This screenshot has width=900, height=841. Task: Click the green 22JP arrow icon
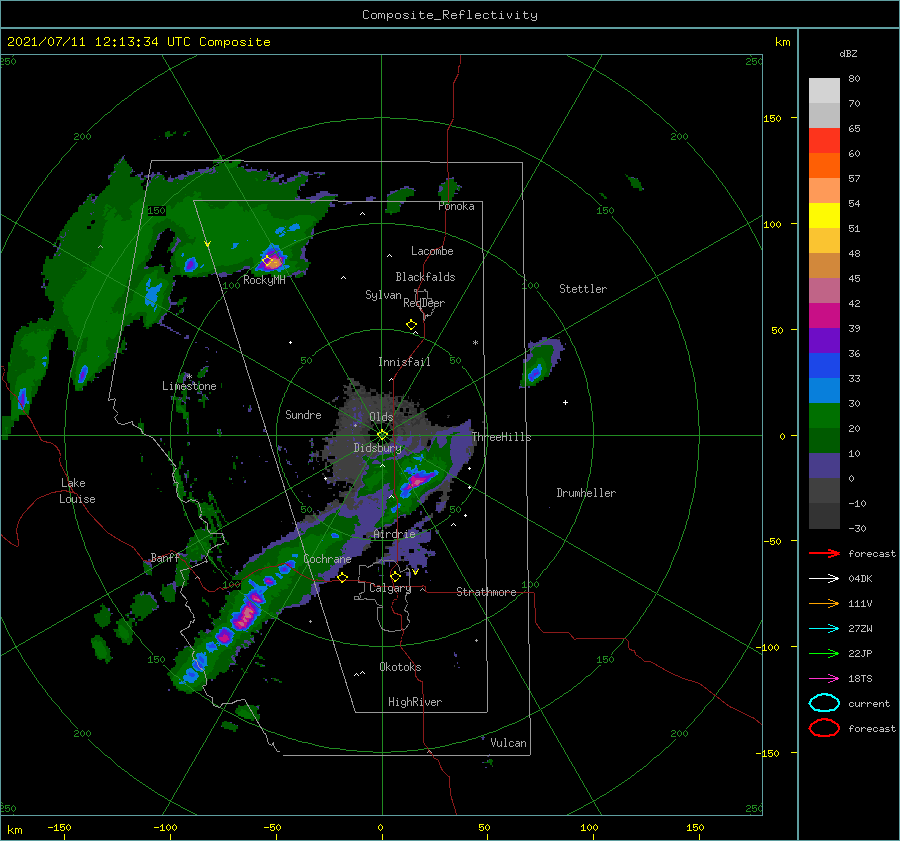tap(824, 653)
